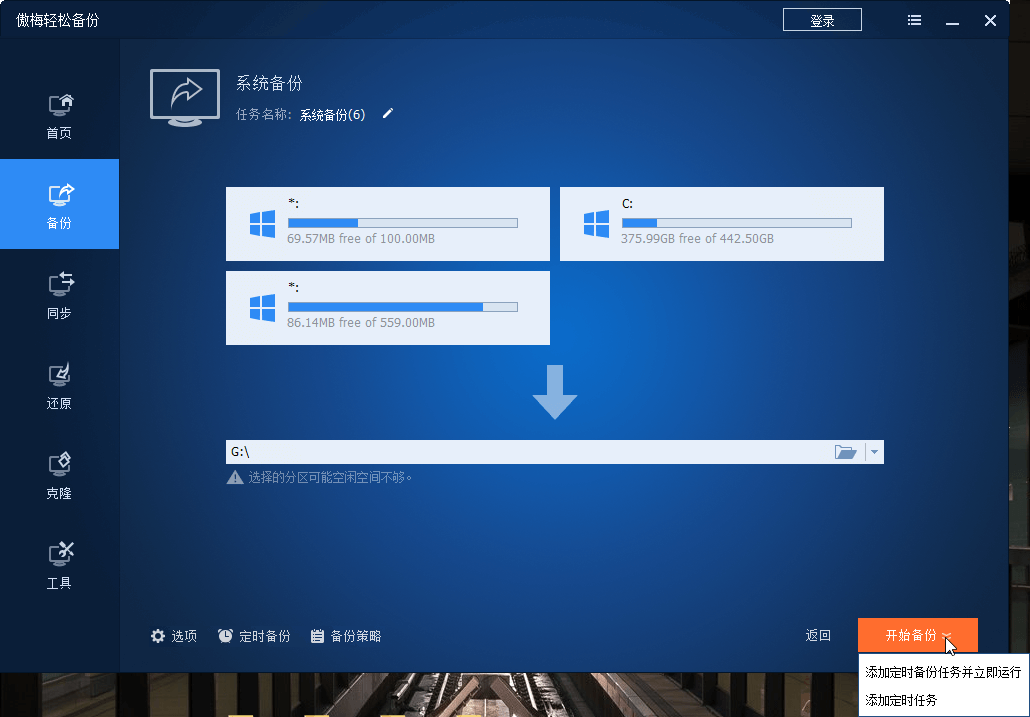The height and width of the screenshot is (717, 1030).
Task: Click the C: partition usage bar
Action: tap(736, 222)
